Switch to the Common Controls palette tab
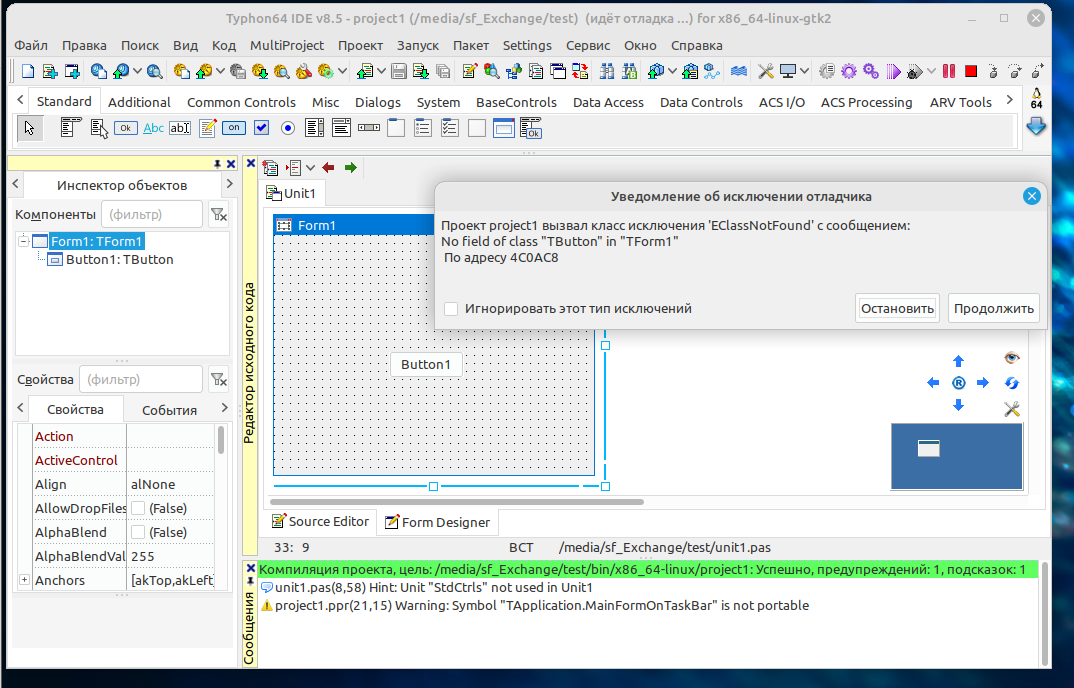 [x=241, y=102]
